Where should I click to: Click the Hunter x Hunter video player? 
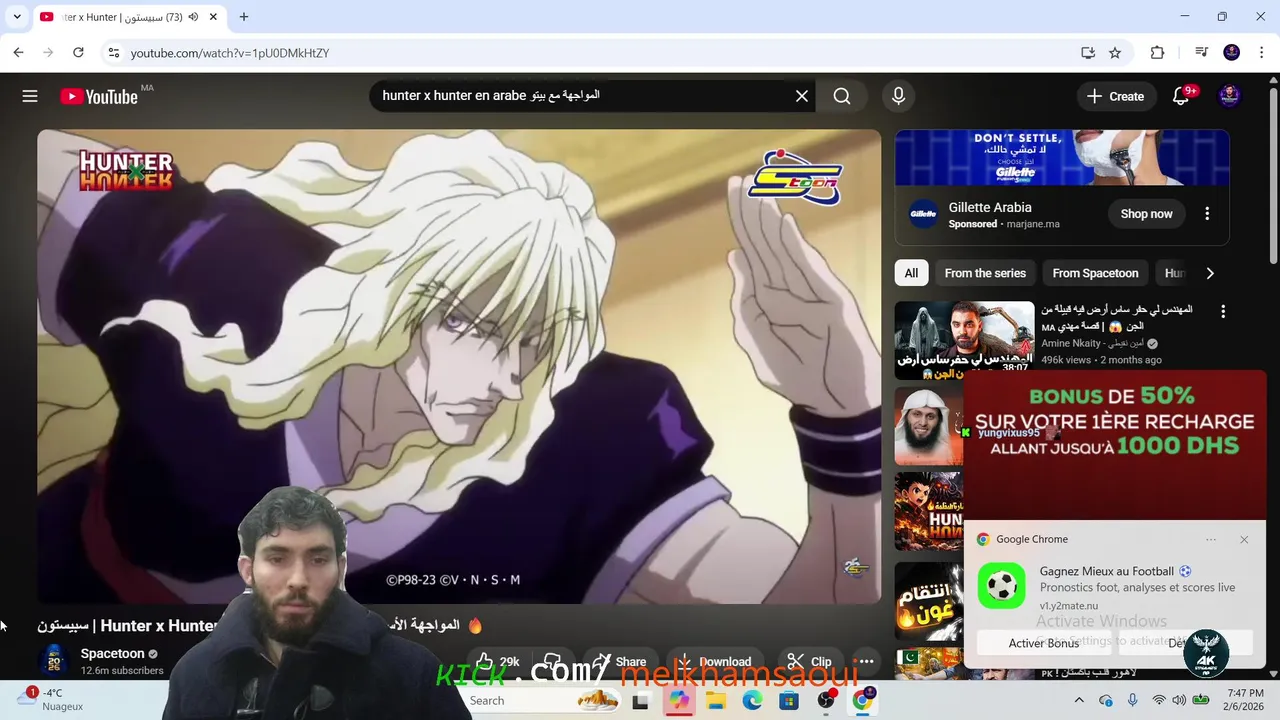pyautogui.click(x=459, y=366)
